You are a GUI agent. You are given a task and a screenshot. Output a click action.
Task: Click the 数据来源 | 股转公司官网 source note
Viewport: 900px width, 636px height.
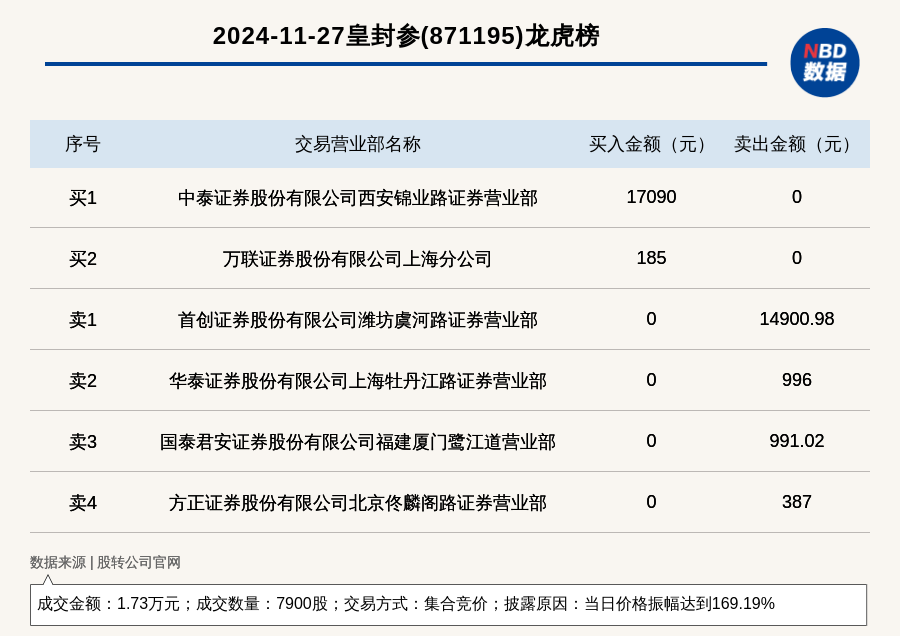(105, 563)
